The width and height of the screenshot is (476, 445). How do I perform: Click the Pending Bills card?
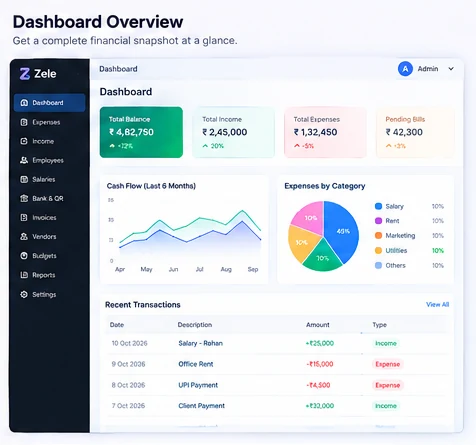415,132
